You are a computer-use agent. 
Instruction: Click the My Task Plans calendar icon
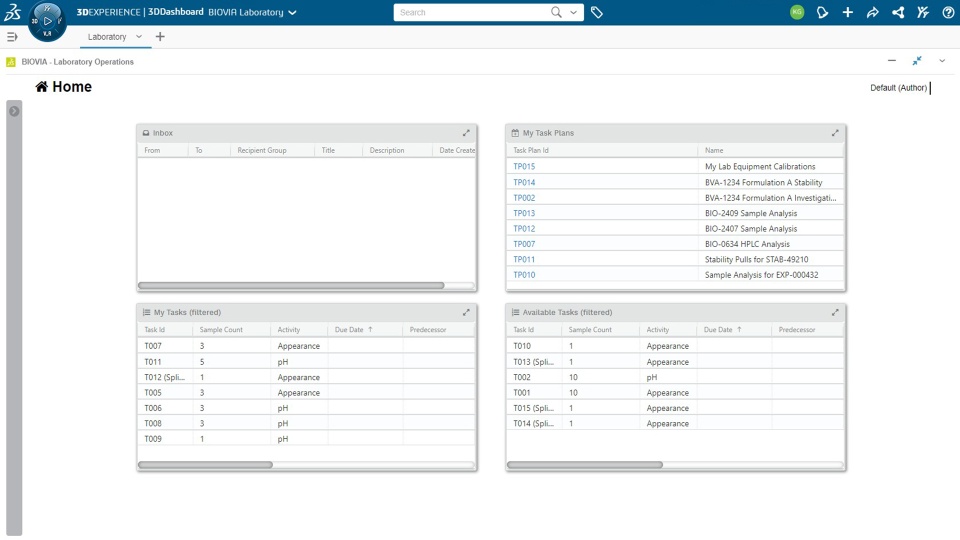click(x=515, y=133)
